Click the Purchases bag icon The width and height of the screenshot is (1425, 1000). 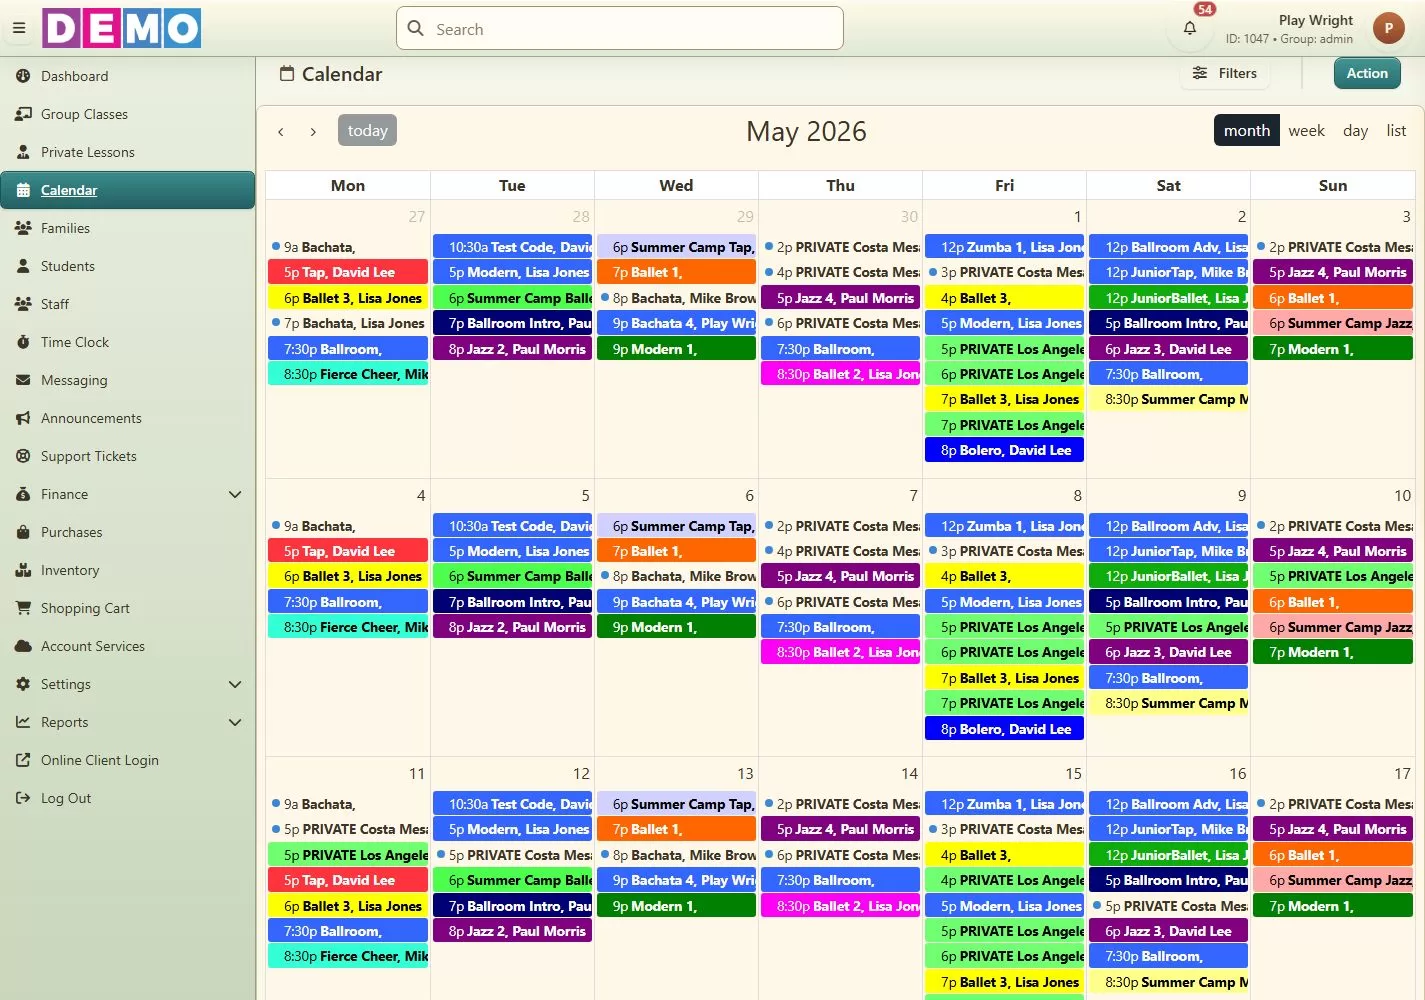(x=23, y=532)
